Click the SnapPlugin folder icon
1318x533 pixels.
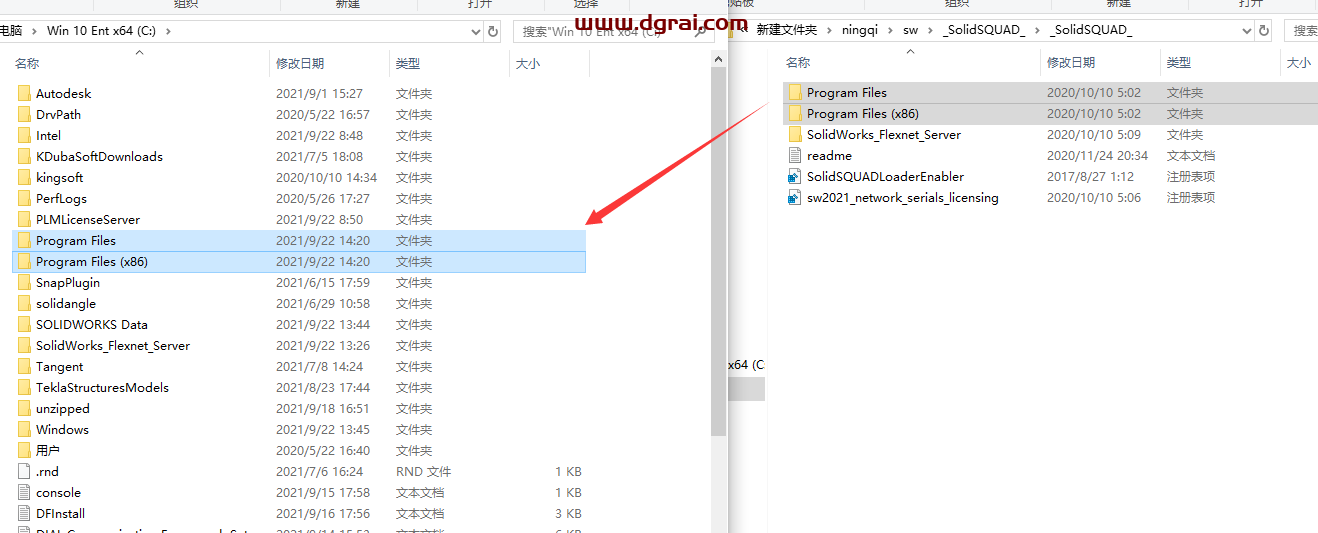pyautogui.click(x=25, y=283)
